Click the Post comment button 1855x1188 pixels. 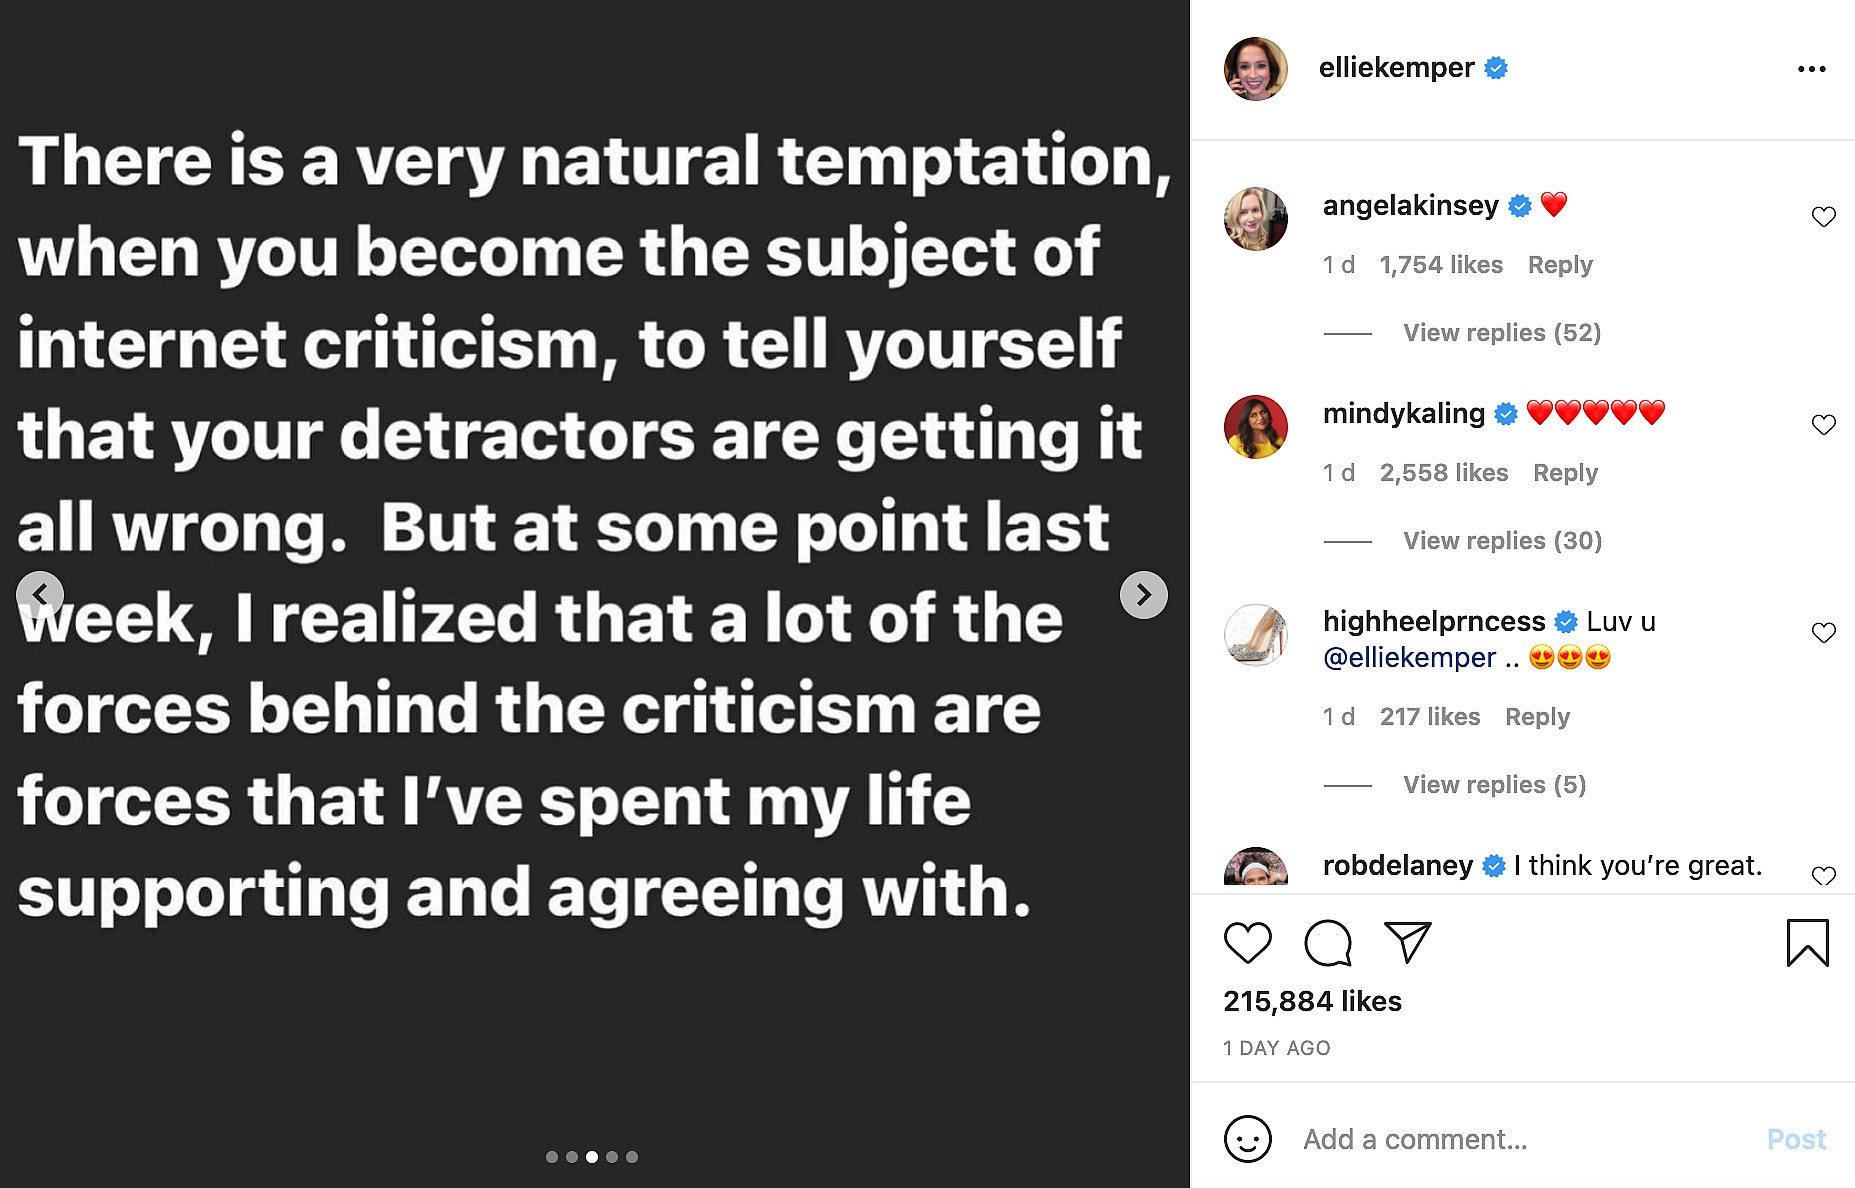(x=1796, y=1139)
